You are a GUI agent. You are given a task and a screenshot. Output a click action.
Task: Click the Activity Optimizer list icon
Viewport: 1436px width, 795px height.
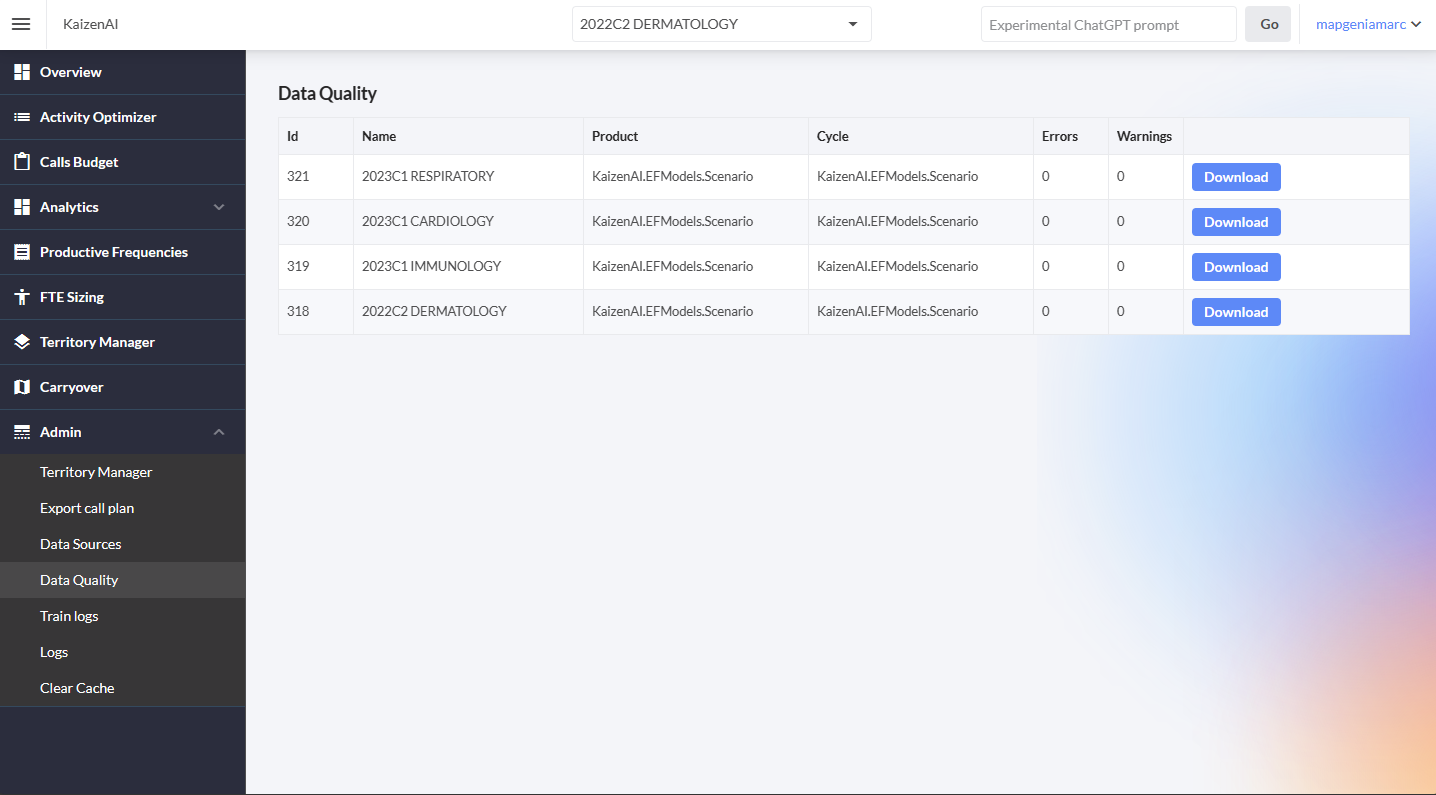tap(21, 117)
